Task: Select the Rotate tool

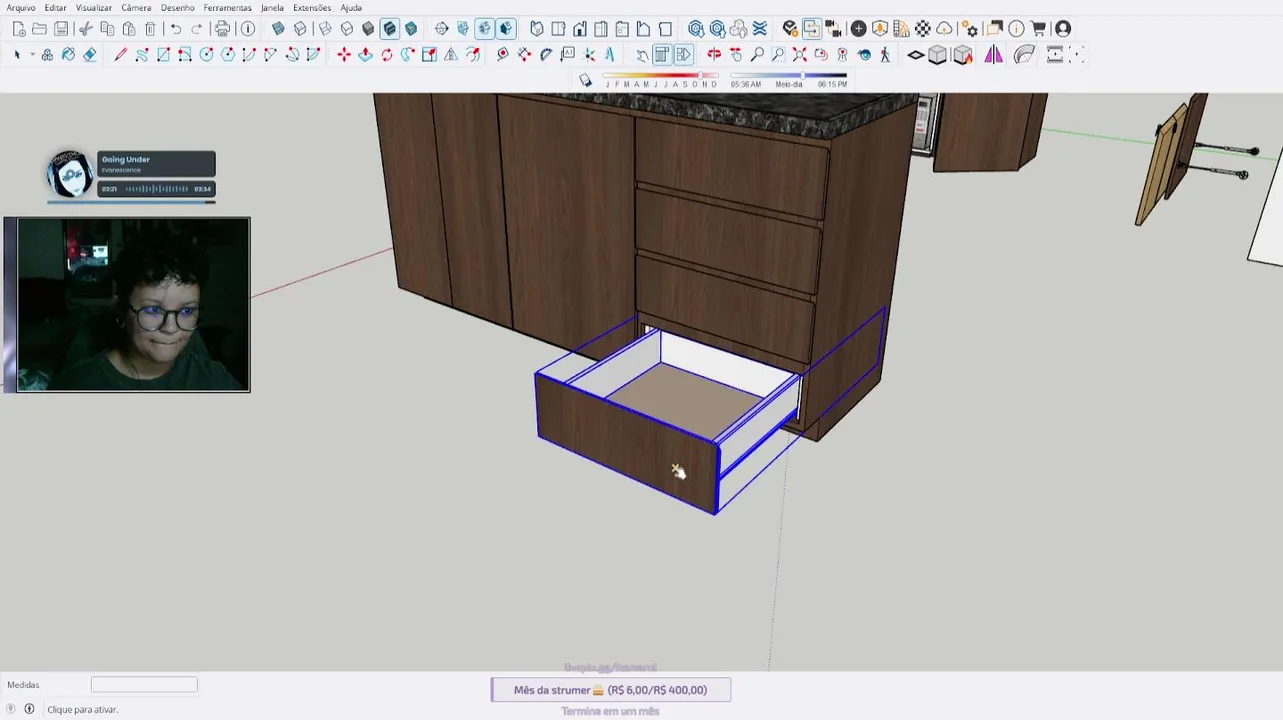Action: (387, 55)
